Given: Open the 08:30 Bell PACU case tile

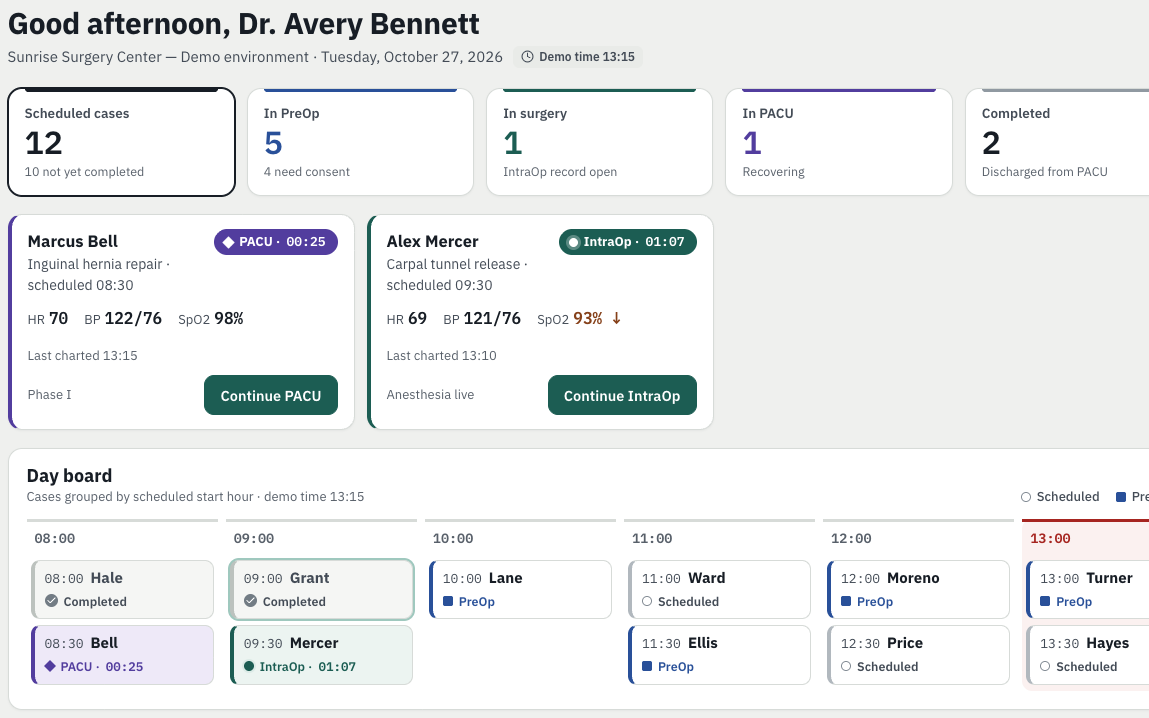Looking at the screenshot, I should click(122, 655).
